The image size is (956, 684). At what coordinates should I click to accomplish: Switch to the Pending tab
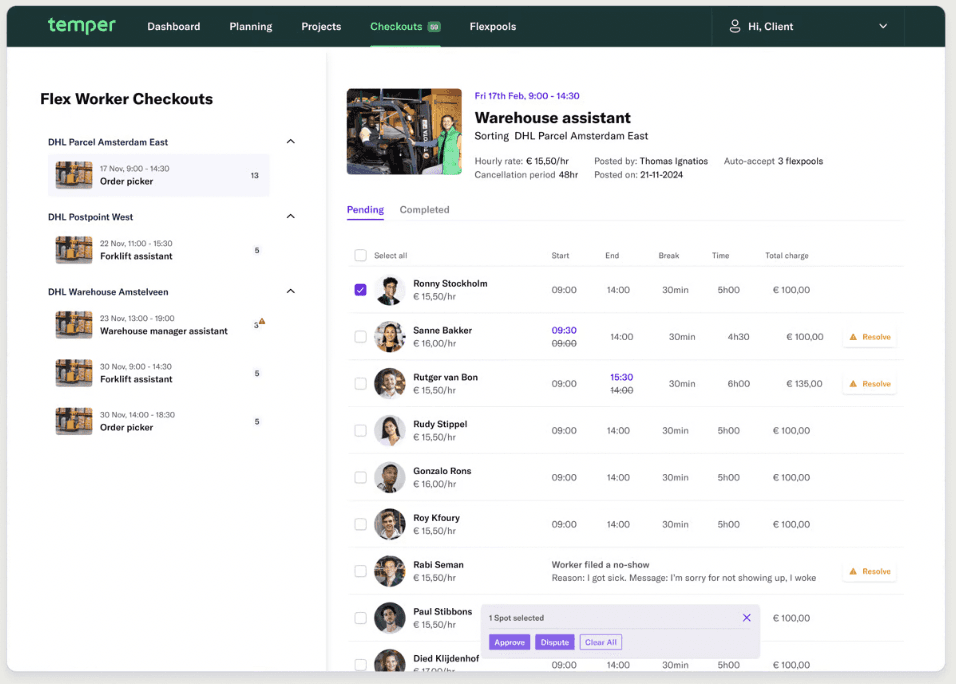[x=365, y=210]
